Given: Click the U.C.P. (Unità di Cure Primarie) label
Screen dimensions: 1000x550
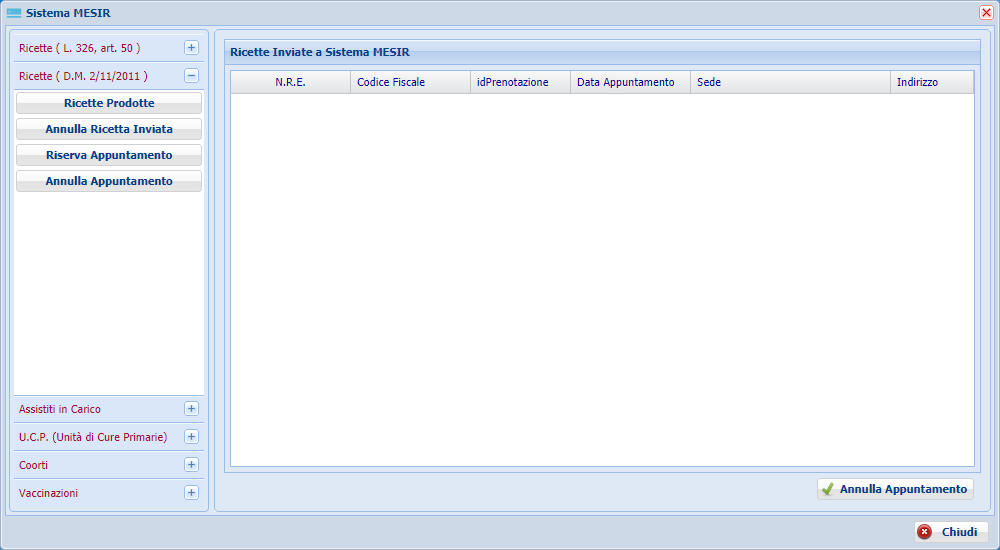Looking at the screenshot, I should pyautogui.click(x=93, y=438).
